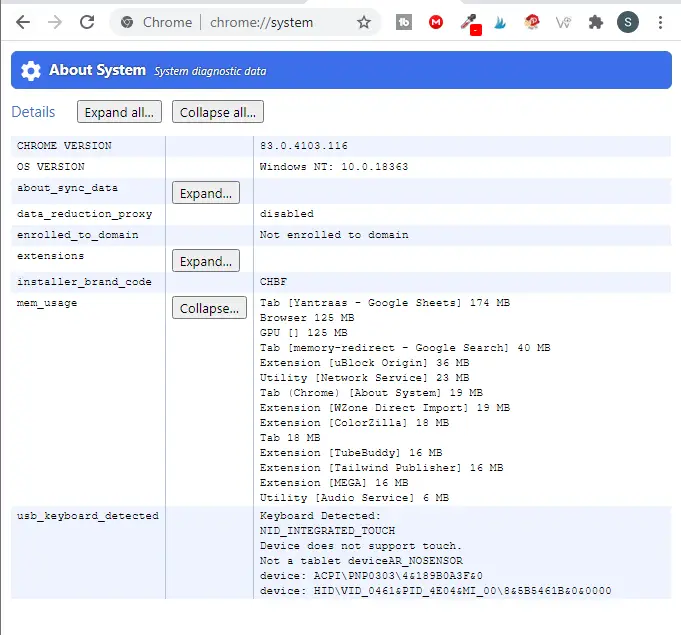Open the MEGA extension icon
Viewport: 681px width, 635px height.
coord(436,22)
